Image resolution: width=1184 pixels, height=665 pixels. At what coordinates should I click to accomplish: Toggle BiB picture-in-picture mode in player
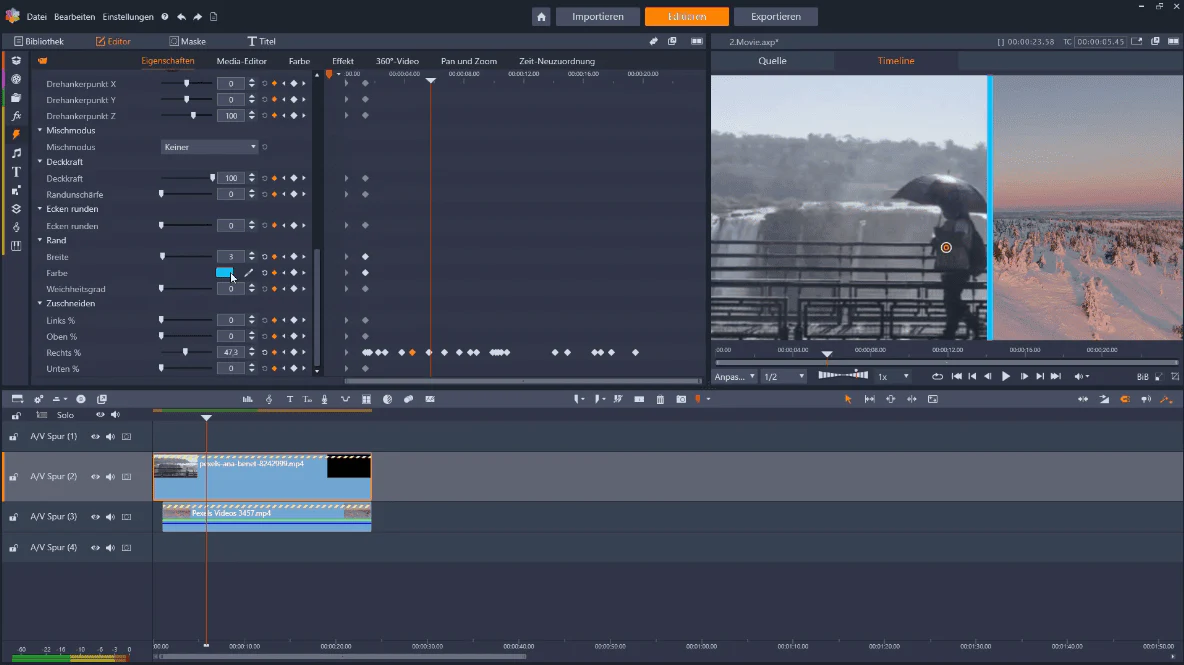tap(1142, 377)
